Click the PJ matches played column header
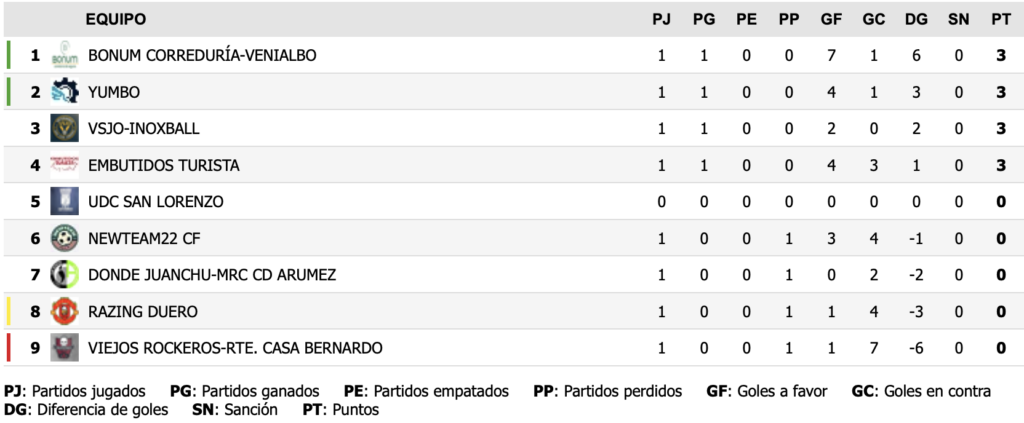1024x423 pixels. (x=661, y=19)
